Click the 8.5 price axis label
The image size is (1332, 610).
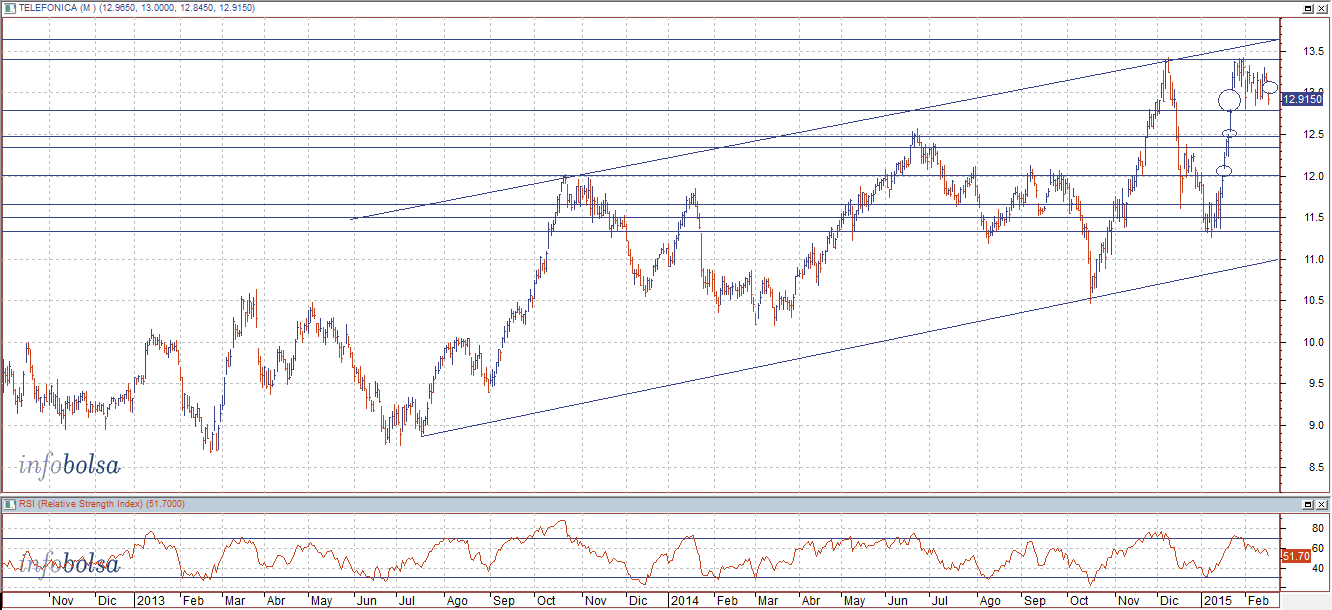(1314, 467)
